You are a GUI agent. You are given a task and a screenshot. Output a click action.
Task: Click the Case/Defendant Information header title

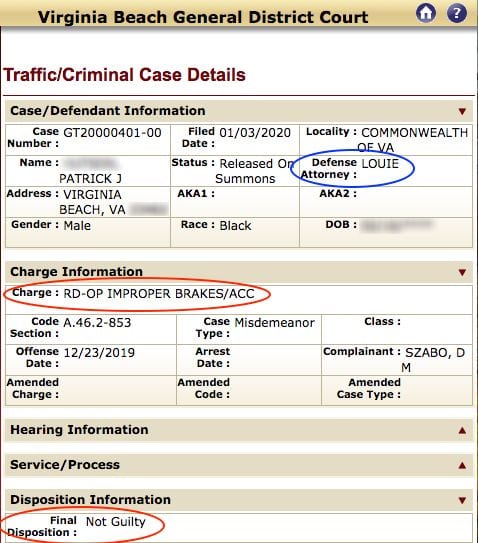coord(108,111)
